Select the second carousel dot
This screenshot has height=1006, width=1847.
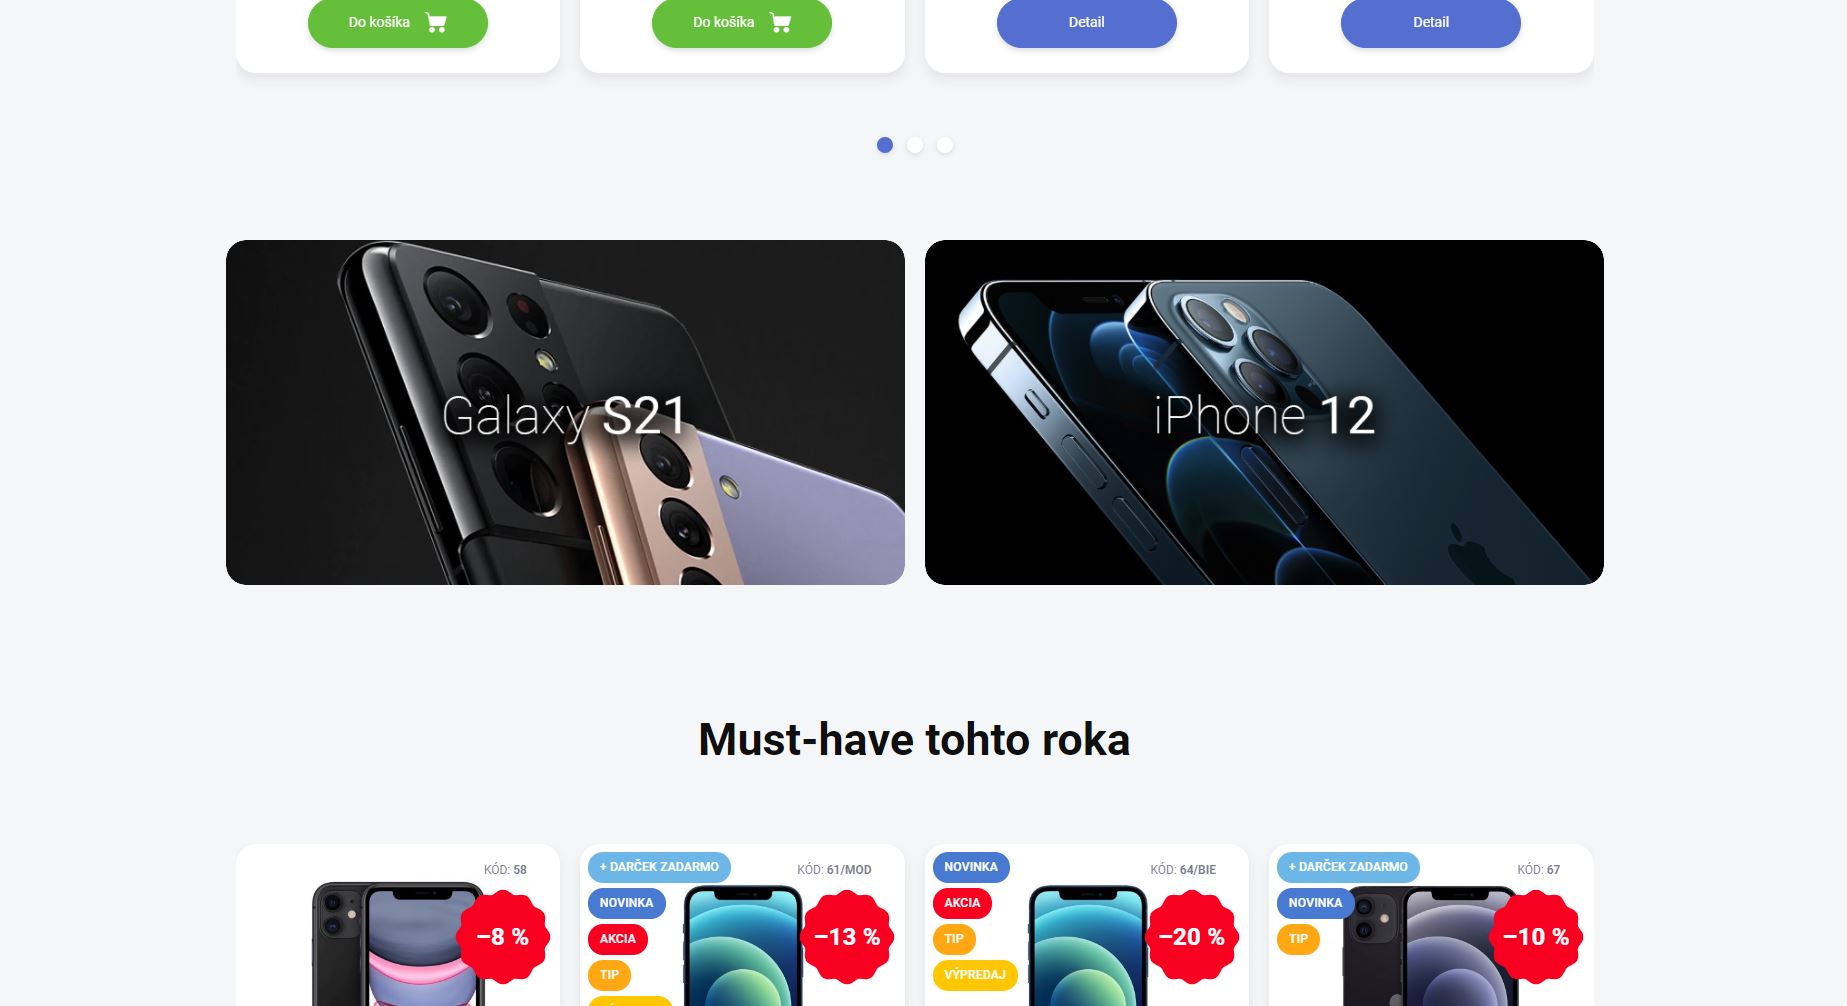(x=915, y=145)
